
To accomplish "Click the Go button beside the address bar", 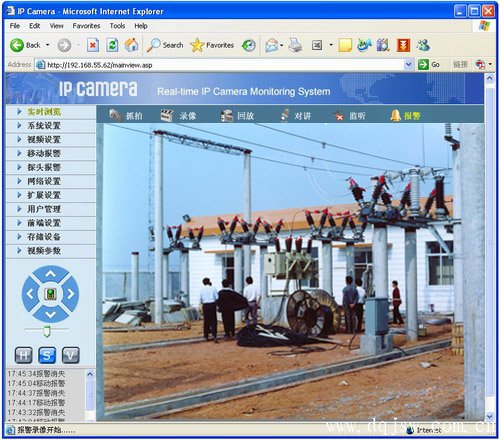I will click(x=429, y=64).
